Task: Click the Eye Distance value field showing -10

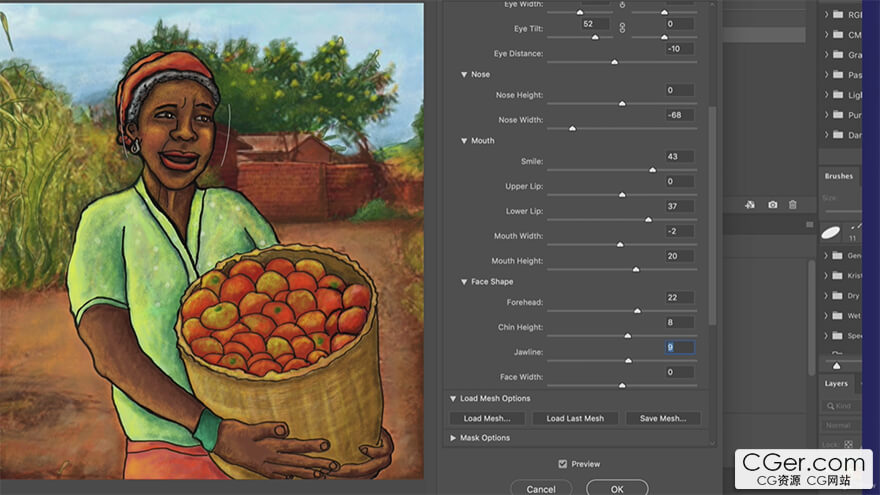Action: point(680,49)
